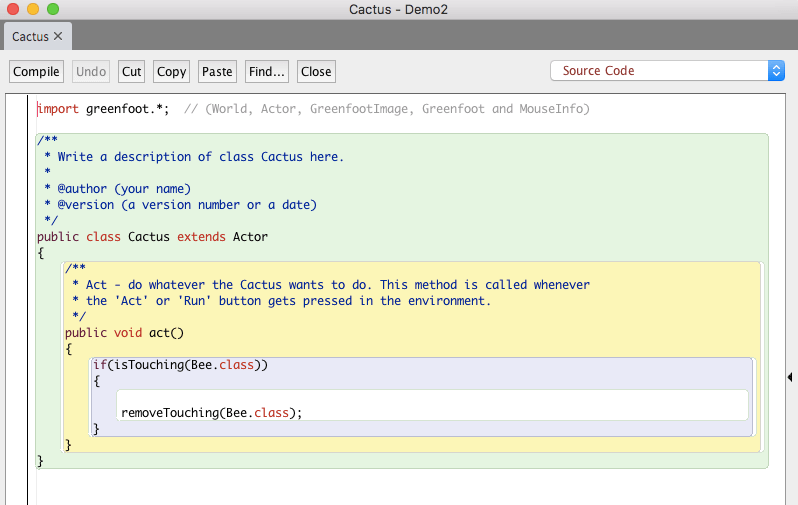This screenshot has height=505, width=798.
Task: Click the public void act() declaration
Action: click(x=124, y=333)
